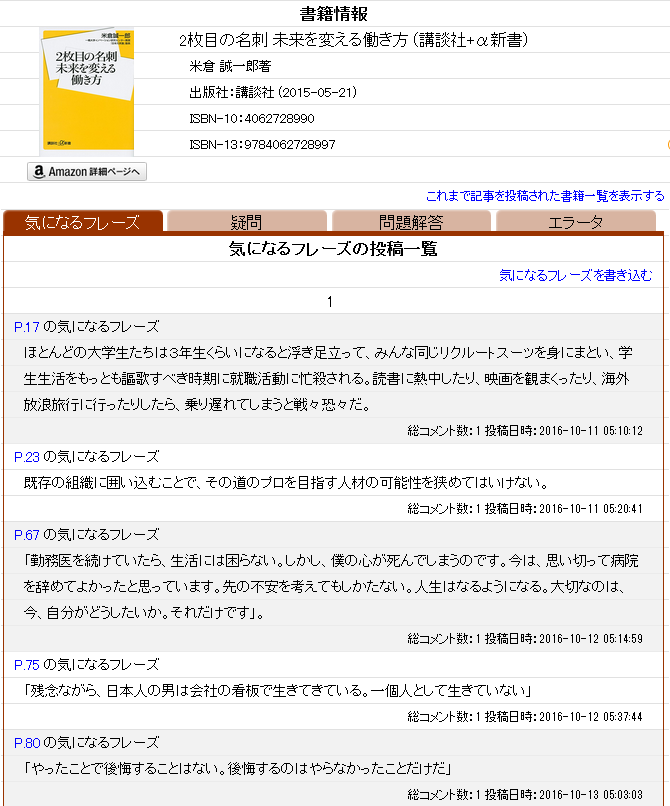The height and width of the screenshot is (806, 670).
Task: Open the P.75 page link
Action: [x=27, y=665]
